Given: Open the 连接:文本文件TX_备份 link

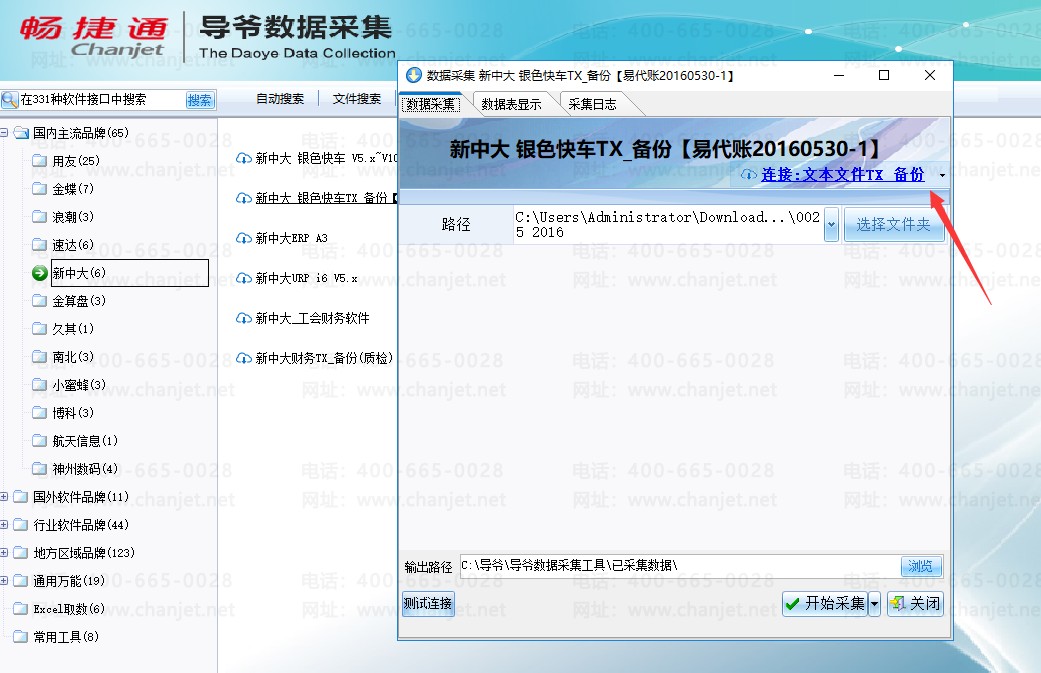Looking at the screenshot, I should click(x=842, y=175).
